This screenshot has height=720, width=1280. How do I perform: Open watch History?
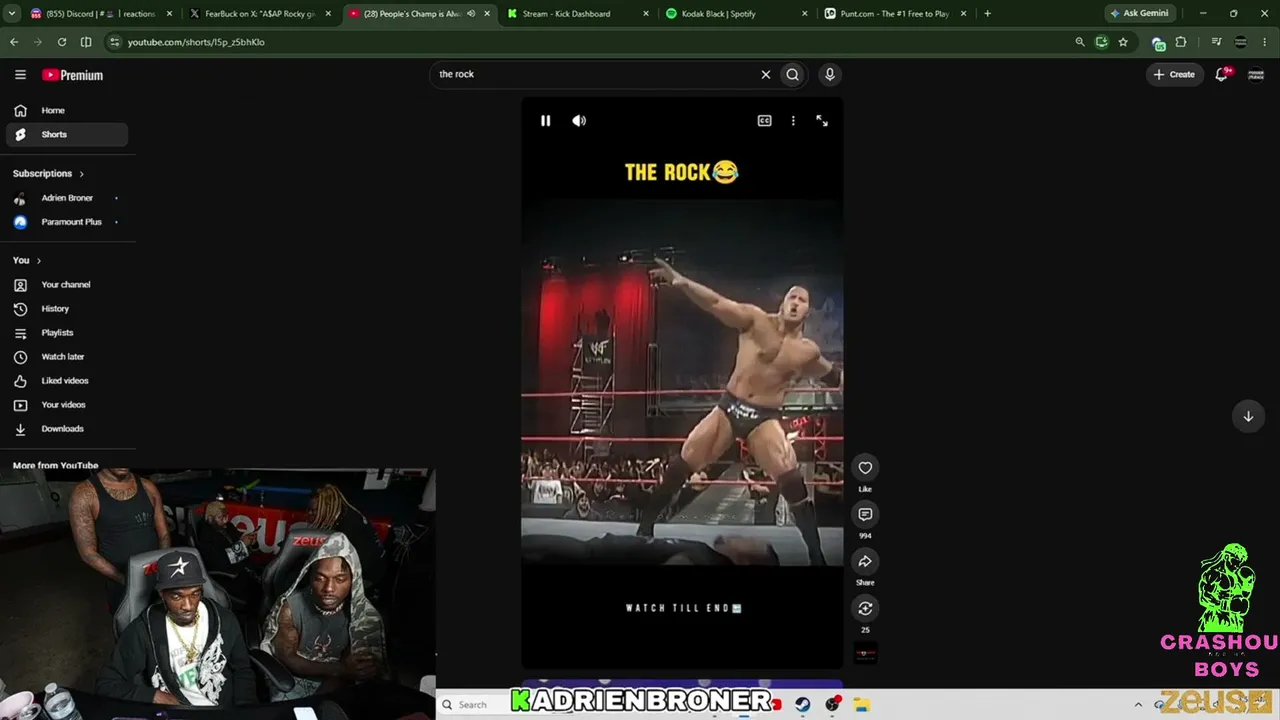point(67,309)
